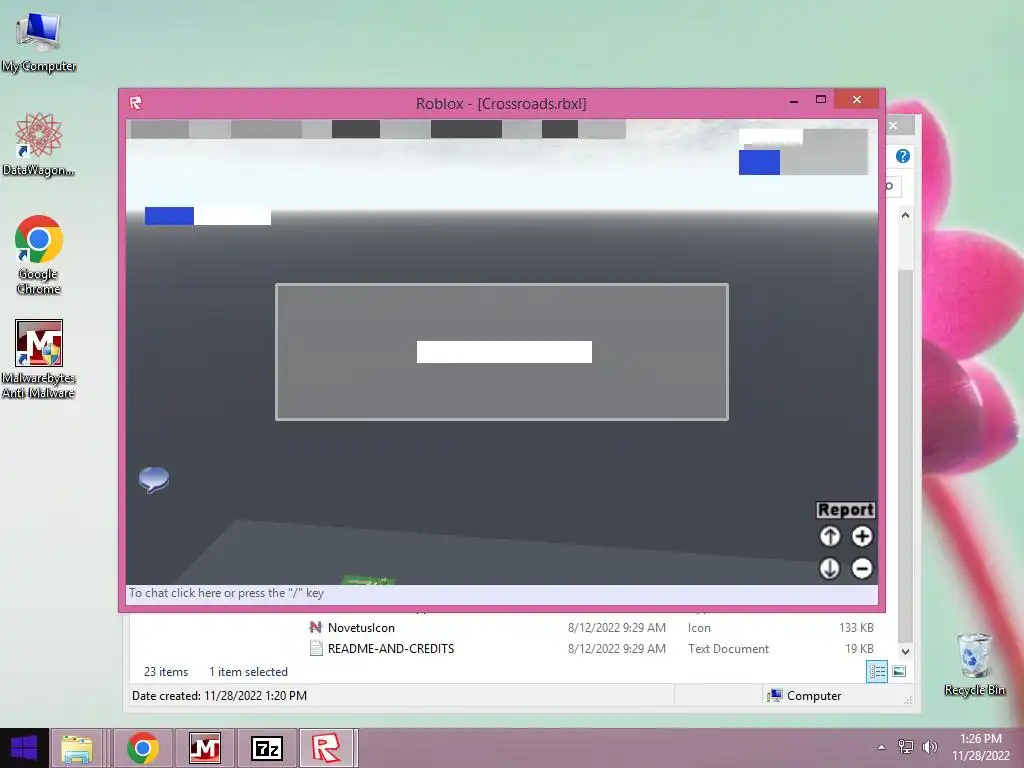Screen dimensions: 1024x768
Task: Show hidden system tray icons
Action: (881, 747)
